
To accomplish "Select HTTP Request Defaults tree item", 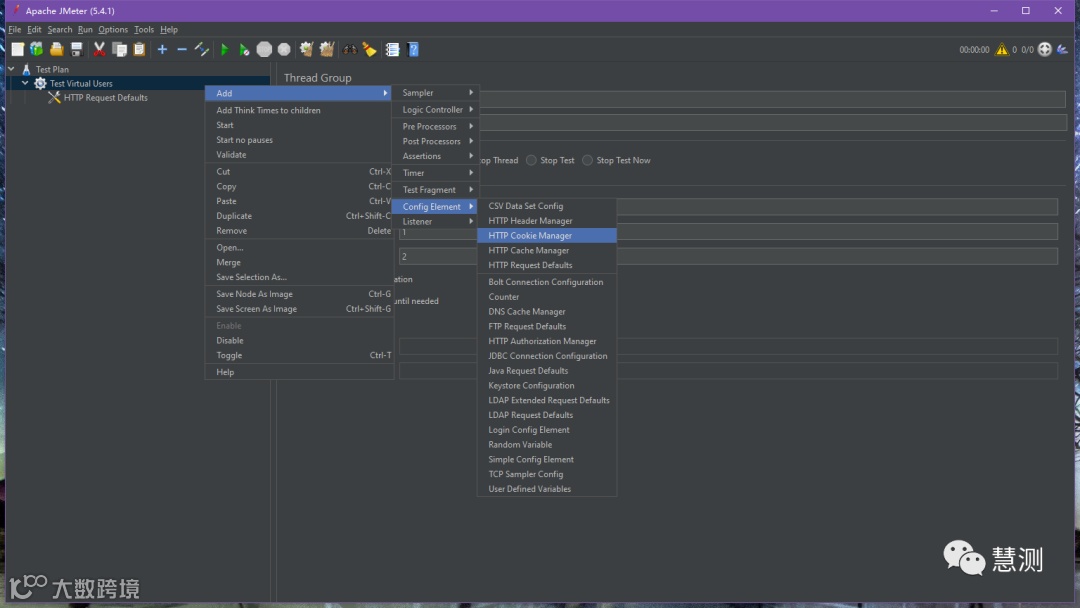I will click(x=105, y=98).
